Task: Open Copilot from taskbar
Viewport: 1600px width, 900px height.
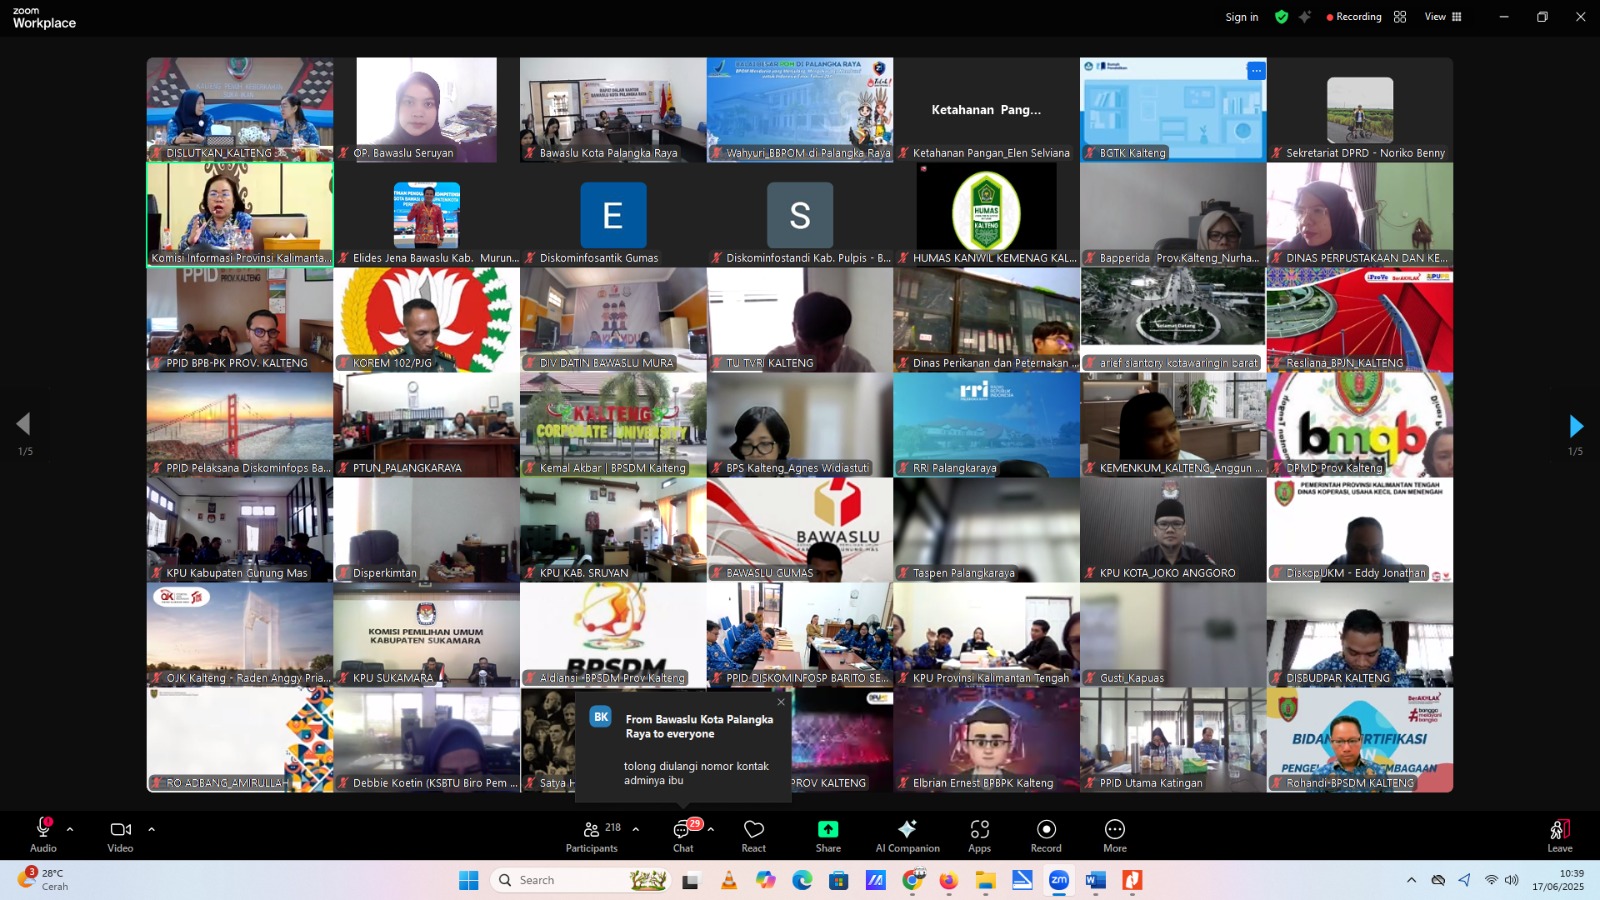Action: (765, 880)
